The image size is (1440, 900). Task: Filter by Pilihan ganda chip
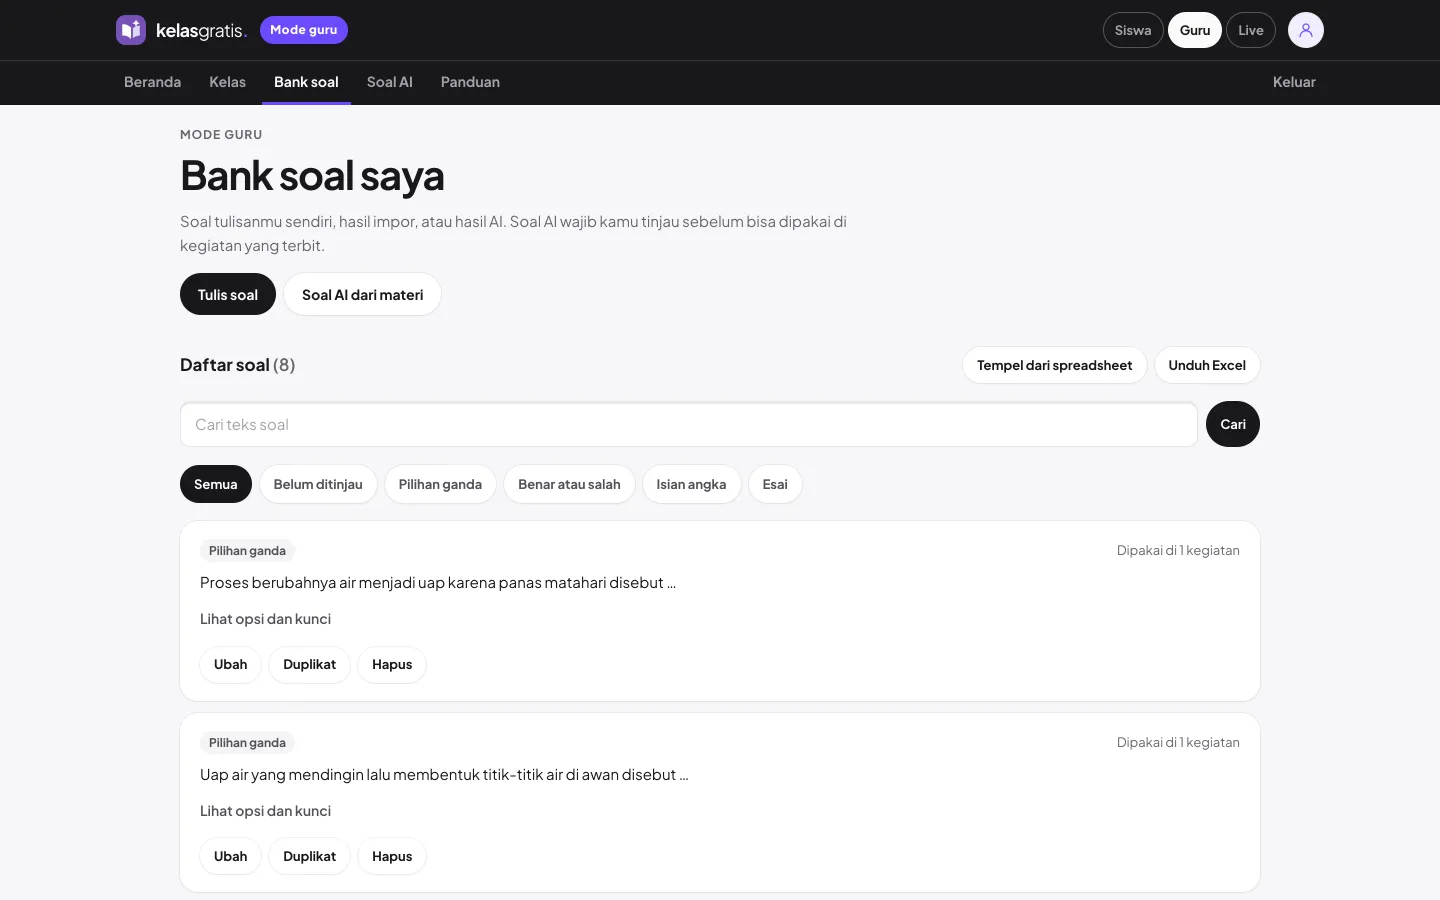(x=440, y=484)
